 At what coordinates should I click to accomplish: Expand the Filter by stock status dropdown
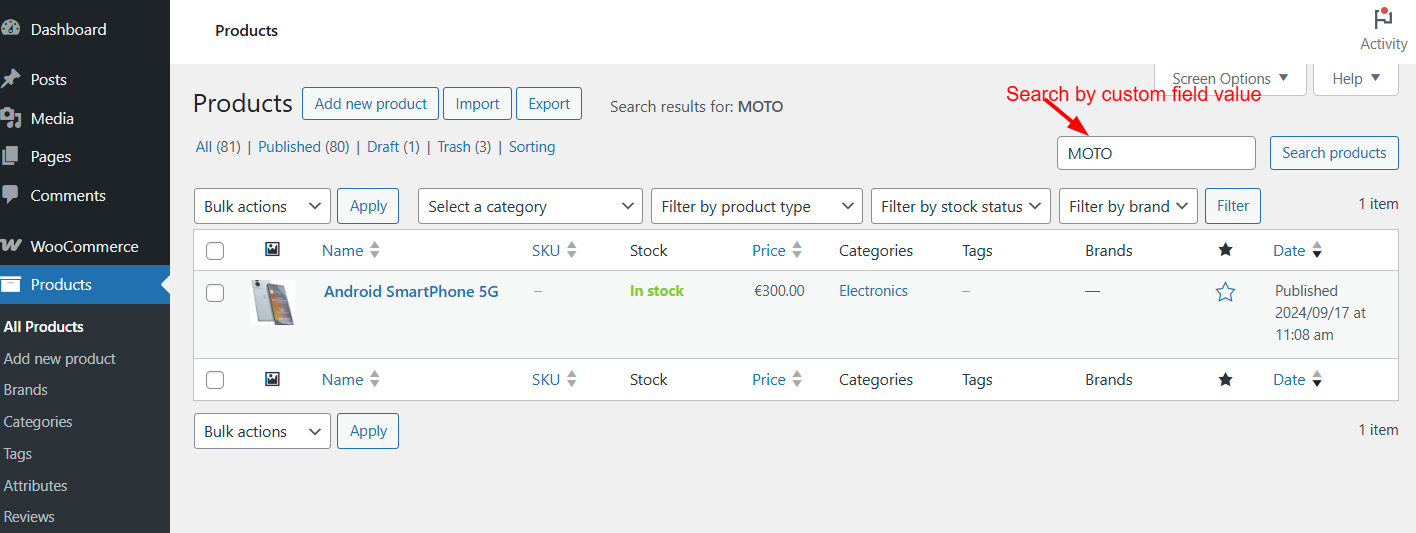click(x=961, y=206)
